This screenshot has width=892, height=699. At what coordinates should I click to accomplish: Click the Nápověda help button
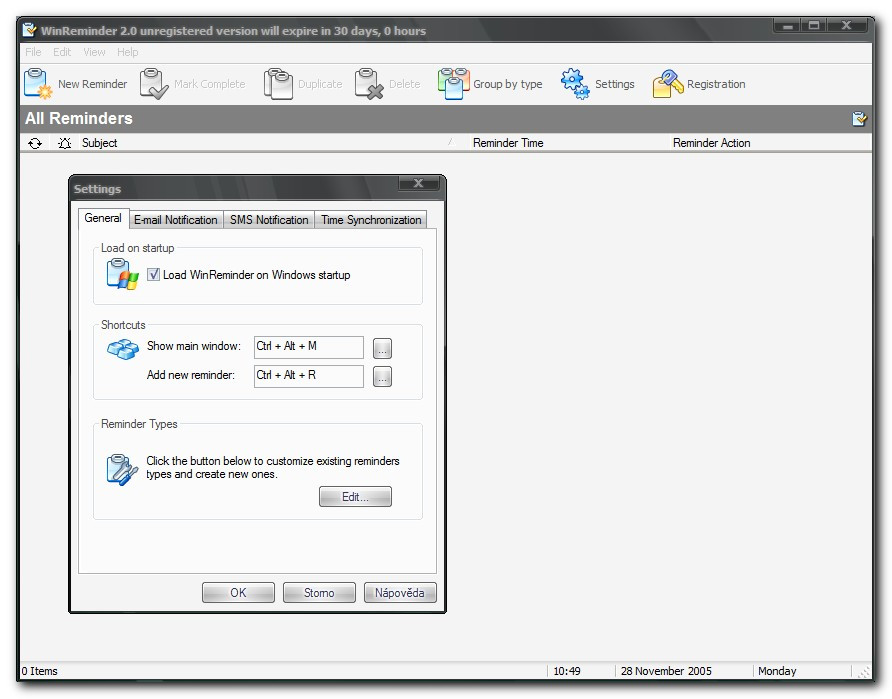click(x=400, y=593)
